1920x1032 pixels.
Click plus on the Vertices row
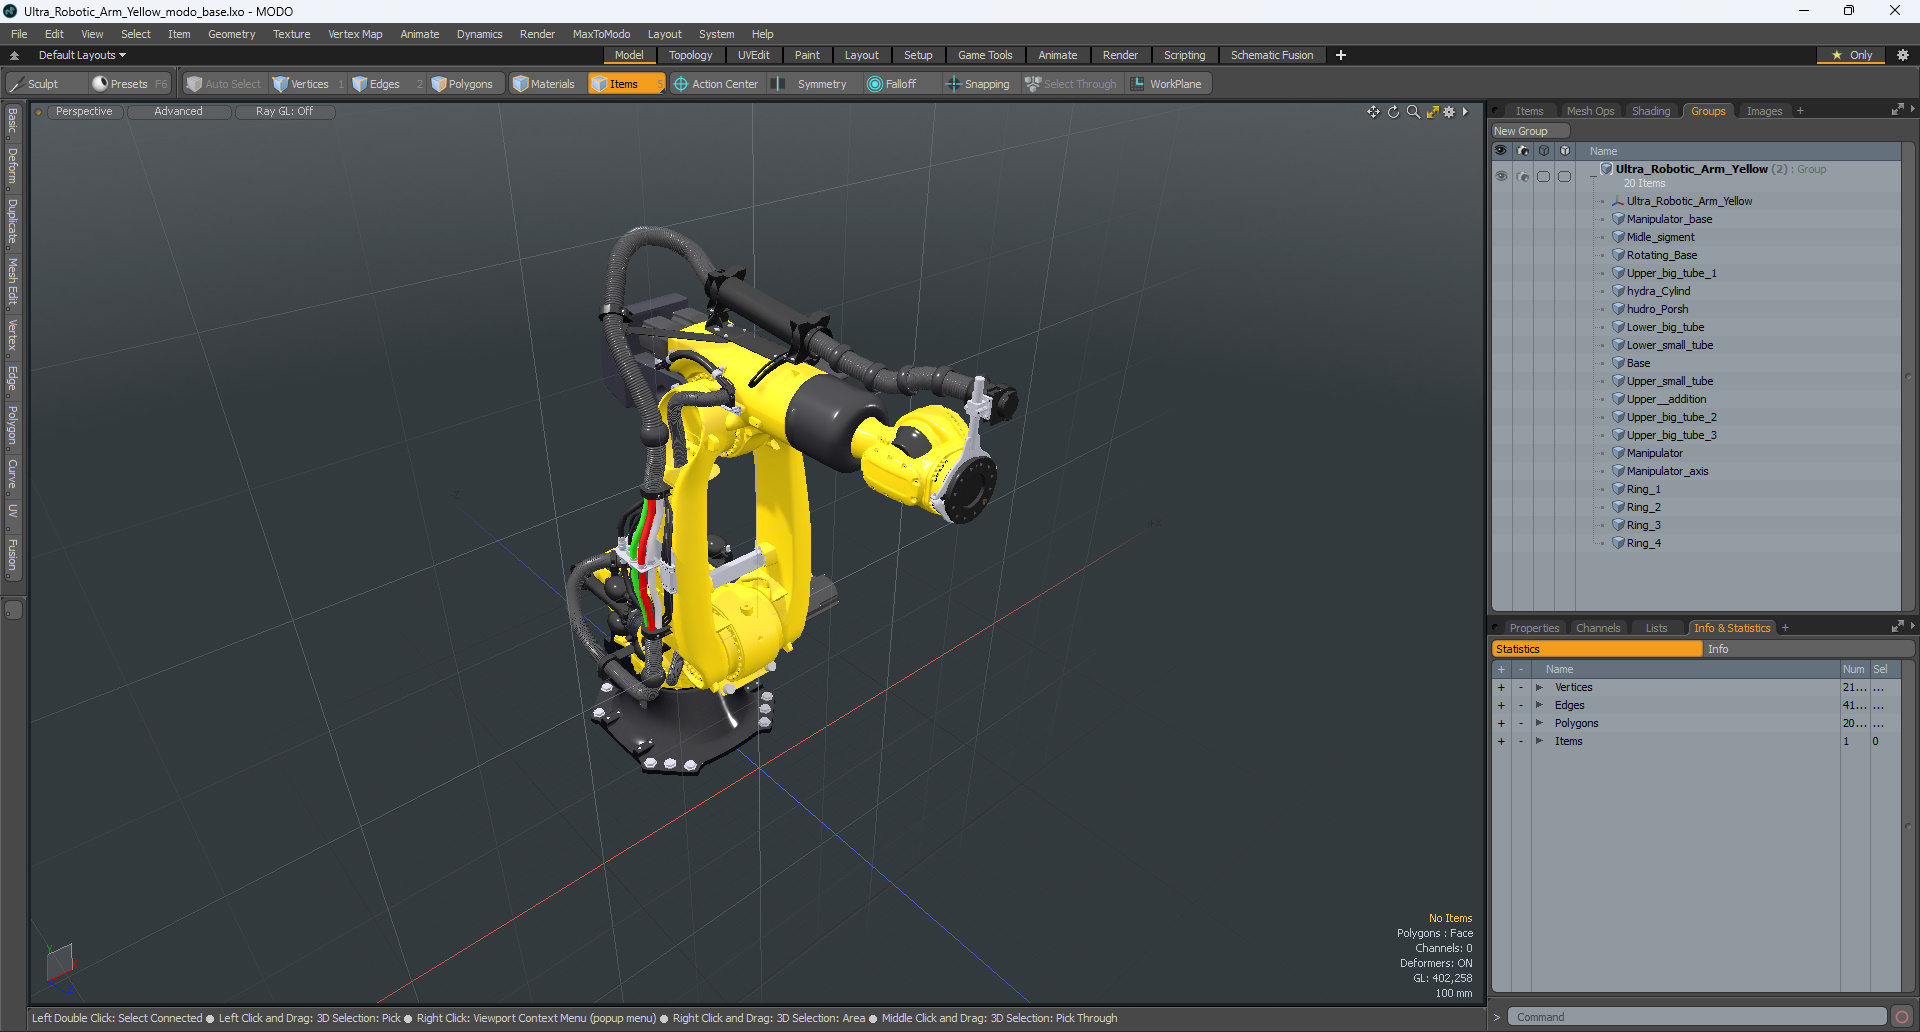1501,687
